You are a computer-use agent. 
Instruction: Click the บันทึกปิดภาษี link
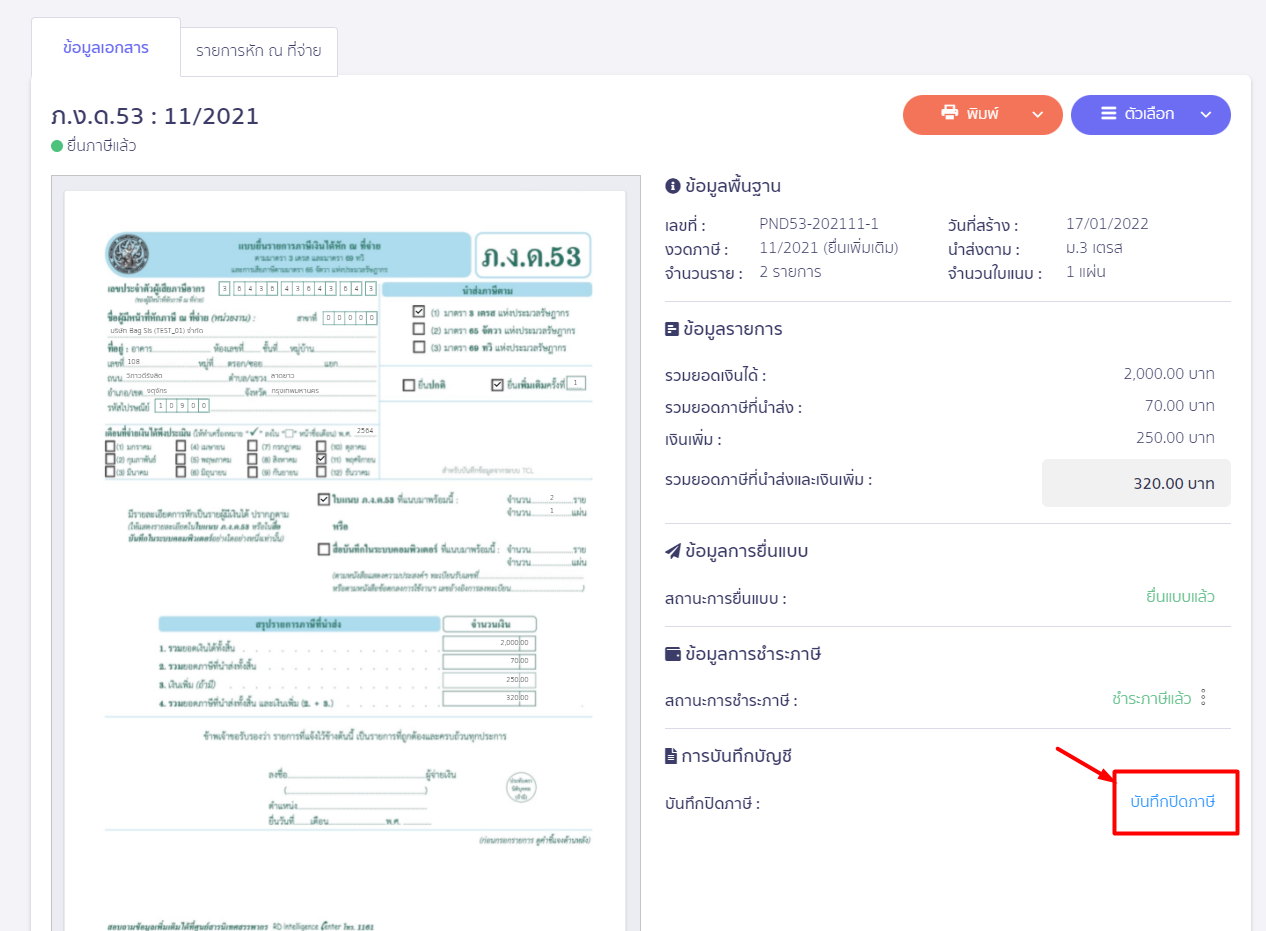pos(1172,802)
